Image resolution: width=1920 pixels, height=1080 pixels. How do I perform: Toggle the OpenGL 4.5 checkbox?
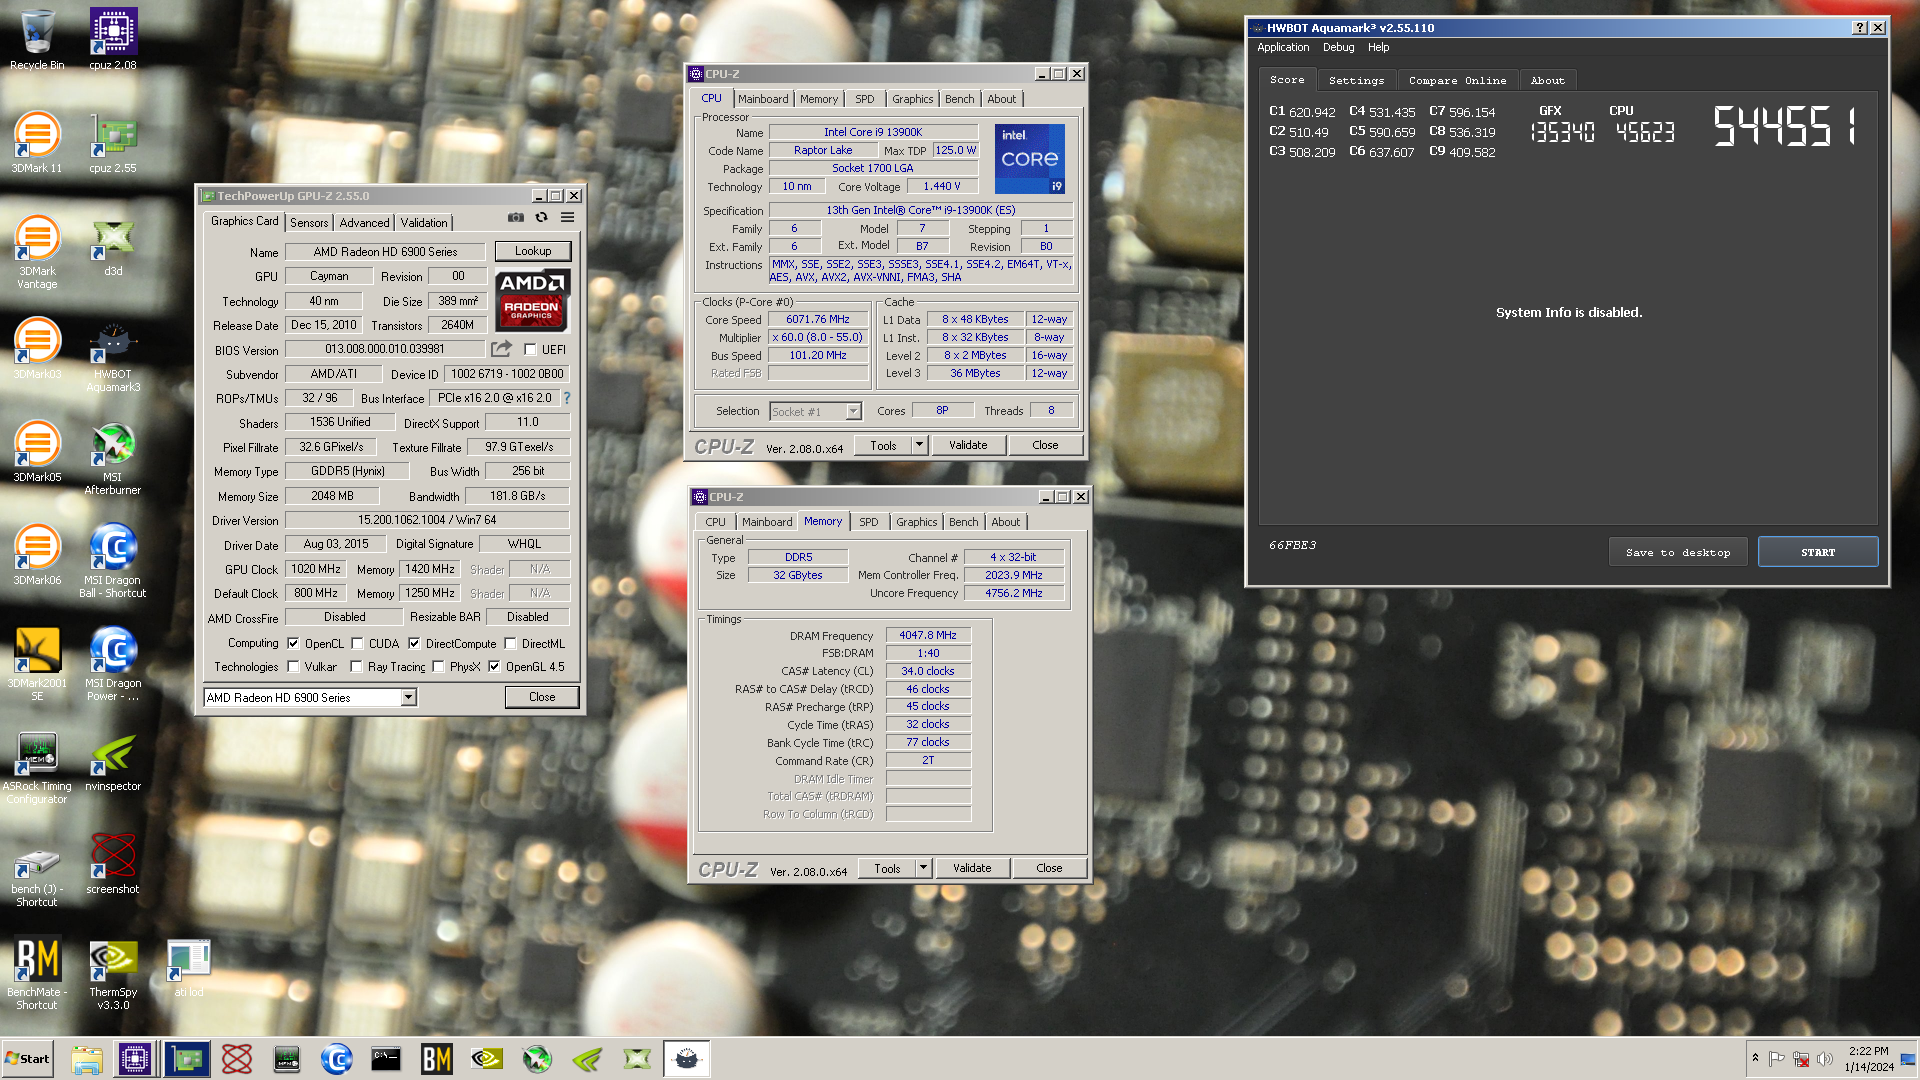pos(494,667)
